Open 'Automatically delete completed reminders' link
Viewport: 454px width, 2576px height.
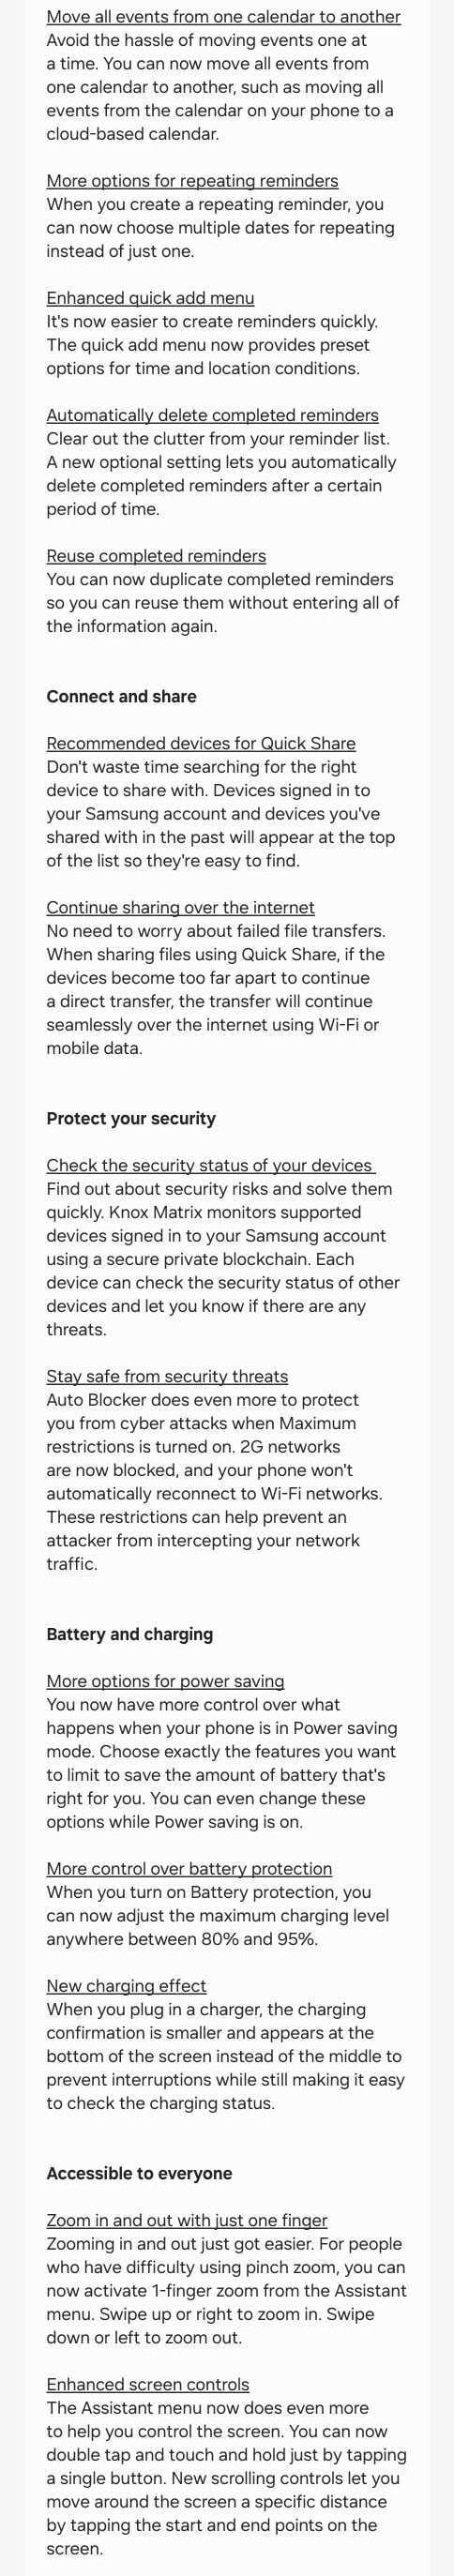(212, 415)
